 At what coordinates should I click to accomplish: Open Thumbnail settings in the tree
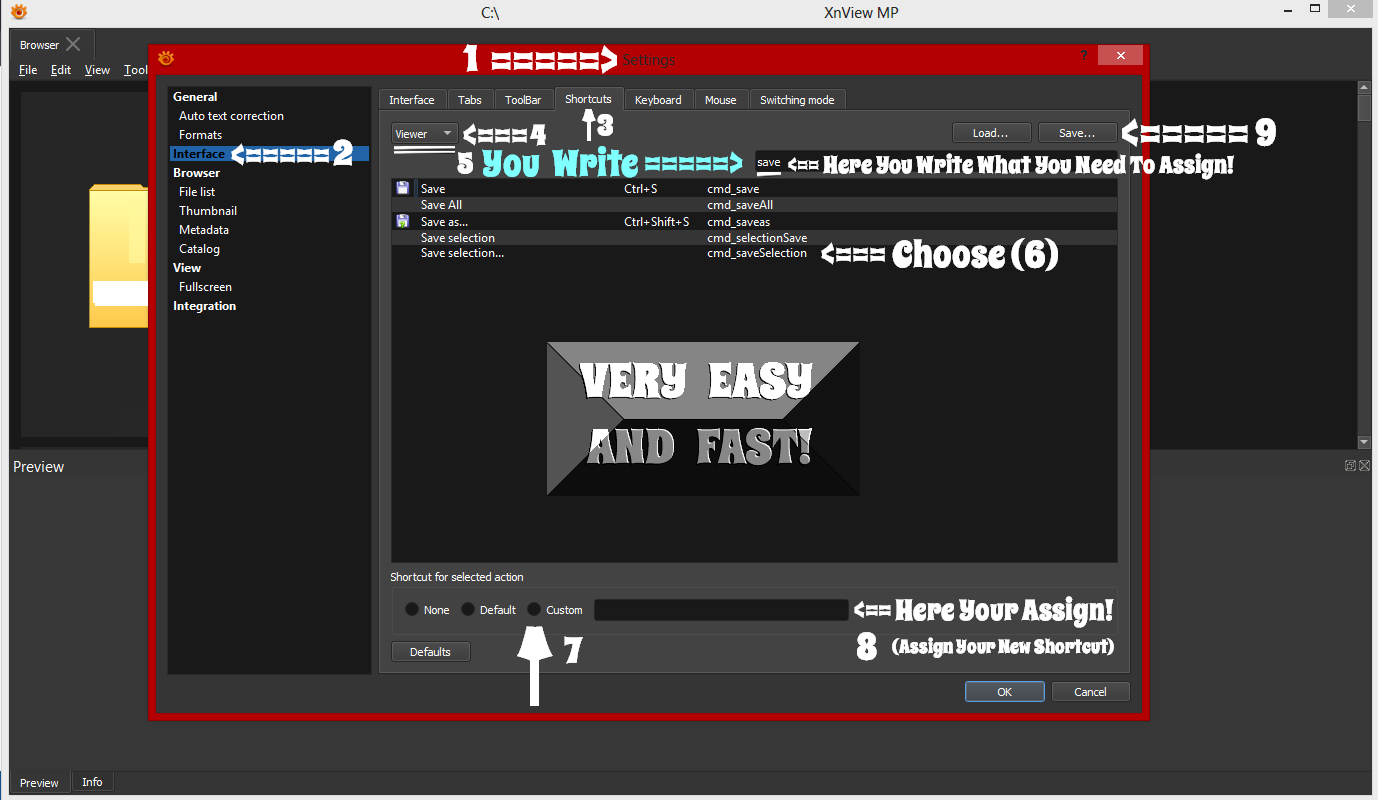208,211
